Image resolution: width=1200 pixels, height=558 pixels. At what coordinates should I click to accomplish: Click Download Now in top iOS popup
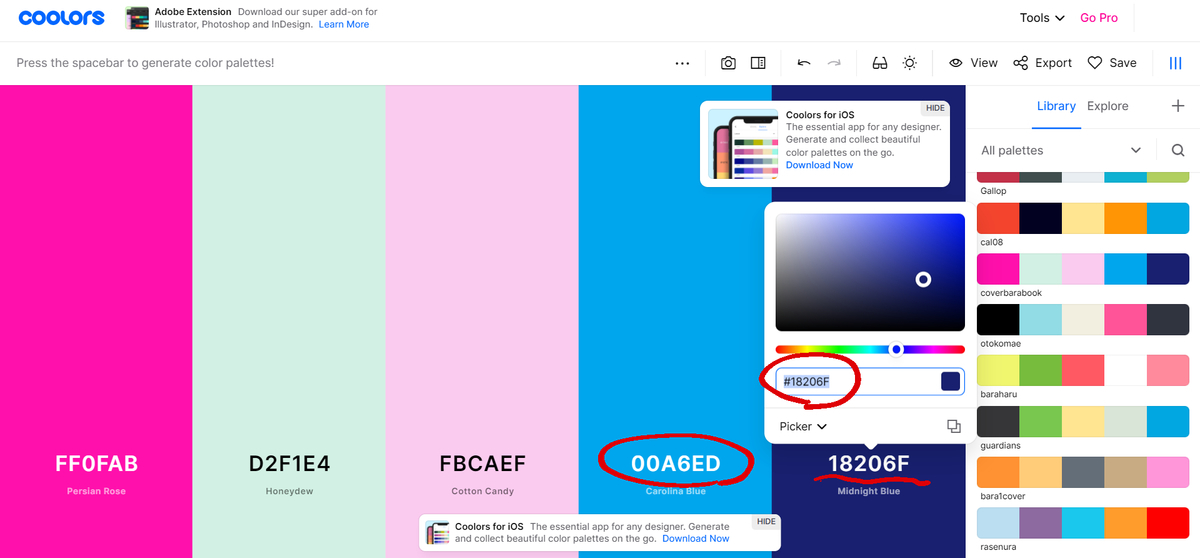click(819, 165)
